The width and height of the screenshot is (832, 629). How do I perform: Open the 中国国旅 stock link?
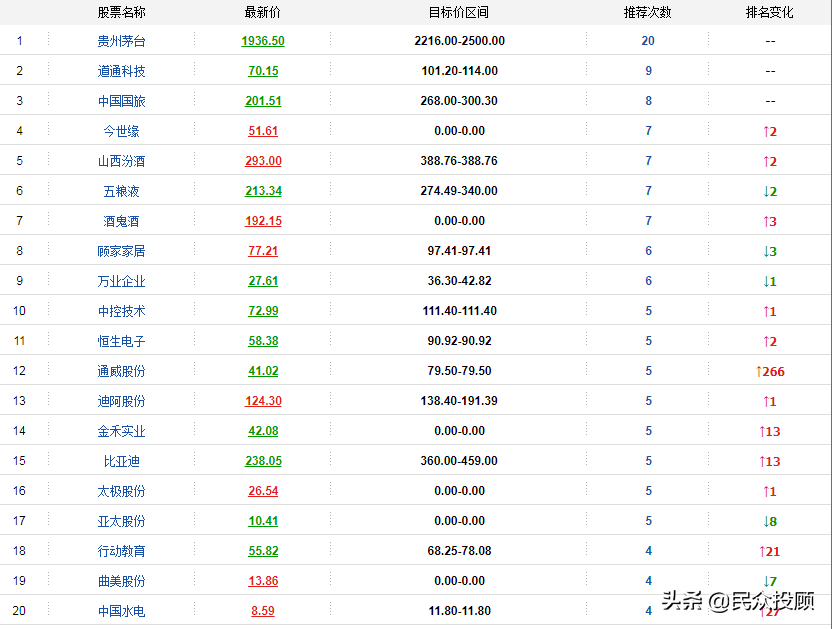[x=122, y=101]
